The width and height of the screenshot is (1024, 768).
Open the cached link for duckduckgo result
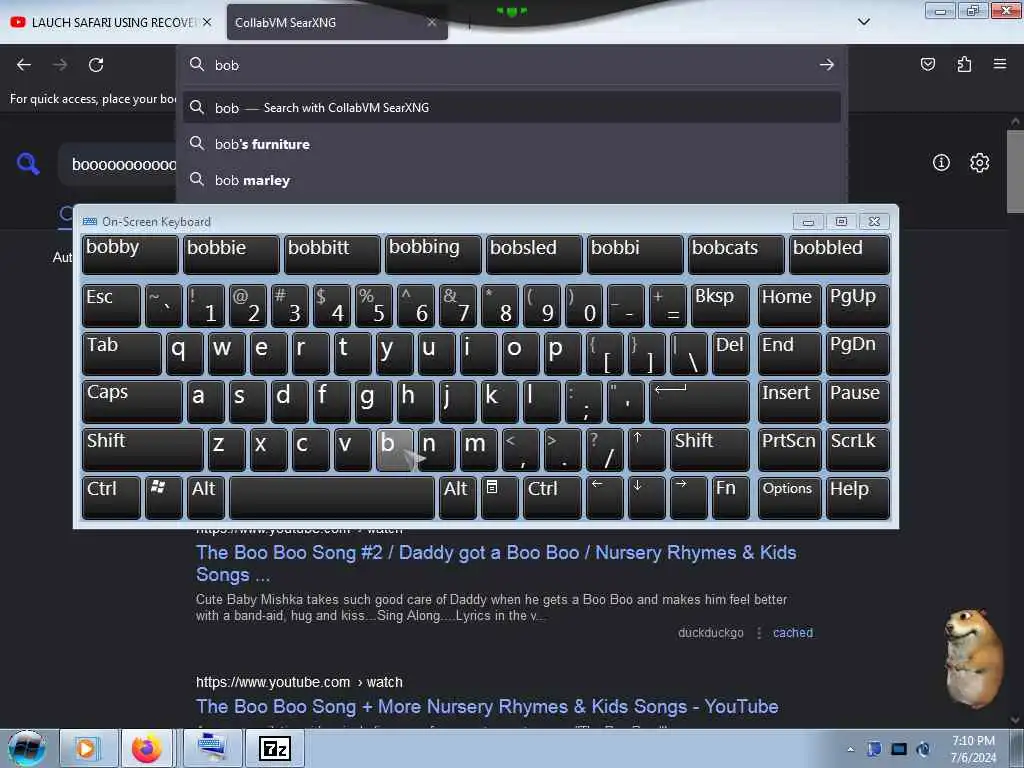(x=793, y=632)
